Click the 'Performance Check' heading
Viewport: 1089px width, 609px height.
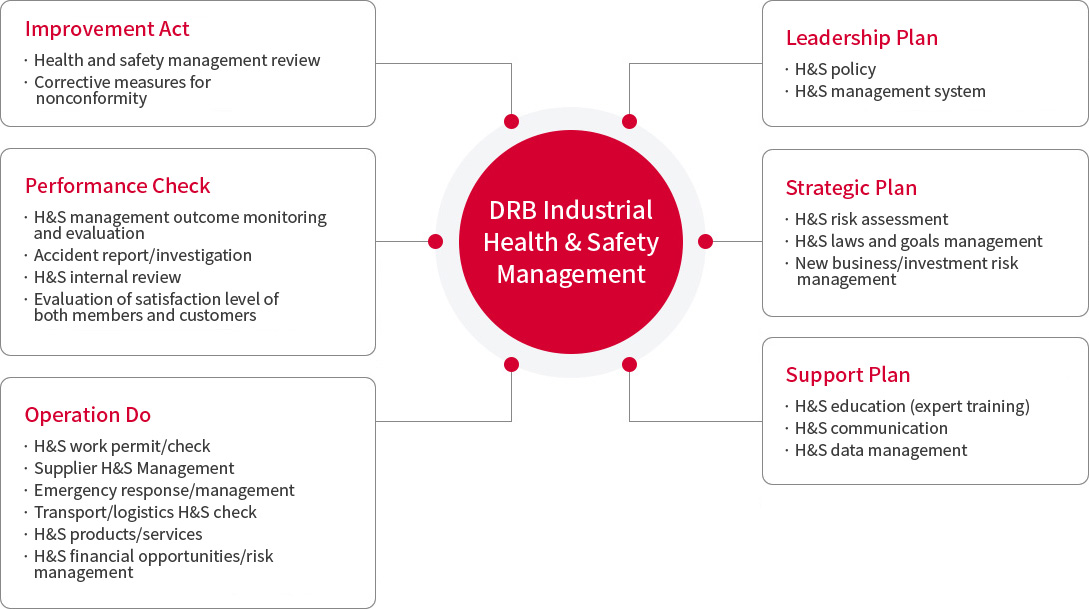(117, 186)
